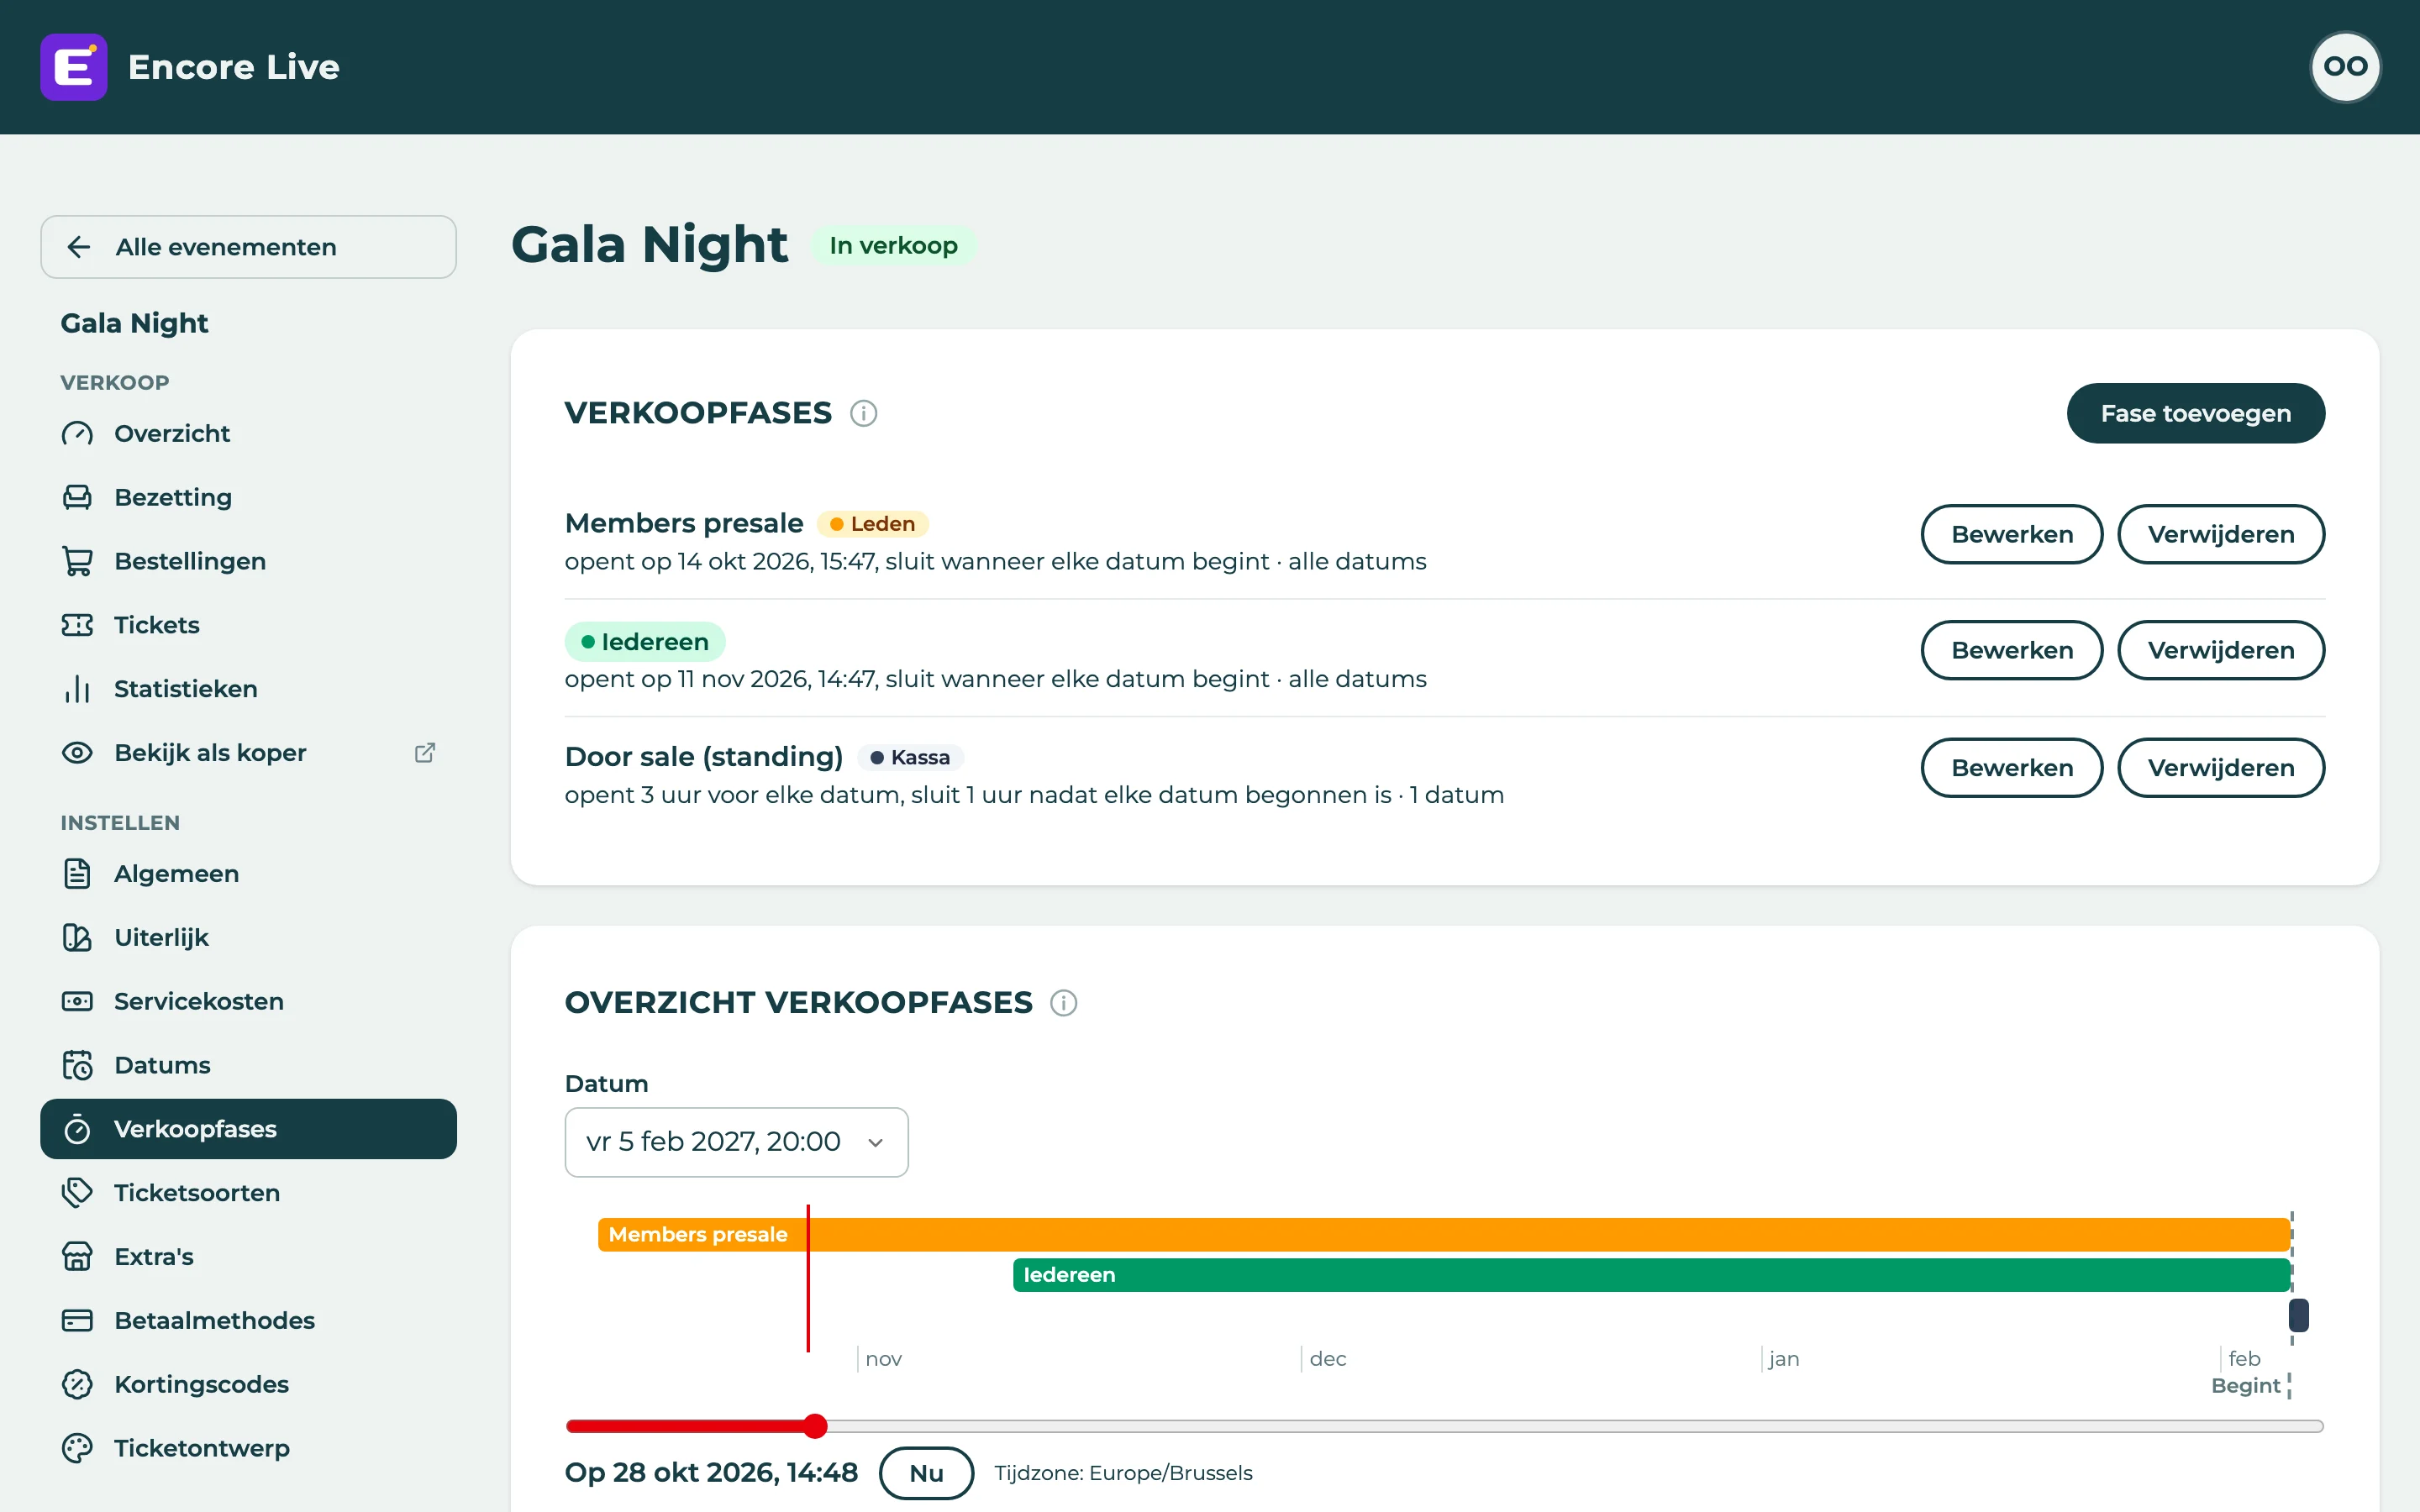Click the orange Members presale timeline bar
Screen dimensions: 2420x1512
pyautogui.click(x=1444, y=1235)
